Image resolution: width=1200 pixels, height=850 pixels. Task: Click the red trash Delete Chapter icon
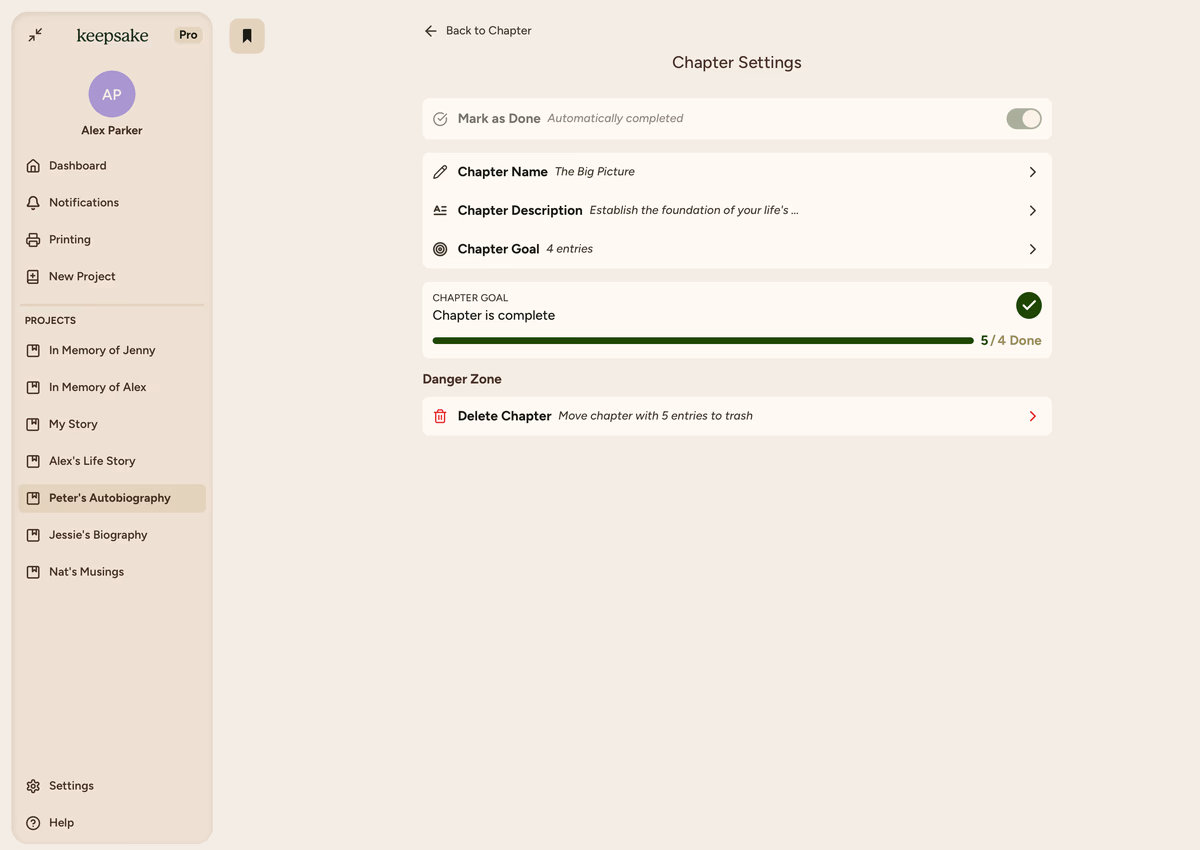(x=440, y=416)
